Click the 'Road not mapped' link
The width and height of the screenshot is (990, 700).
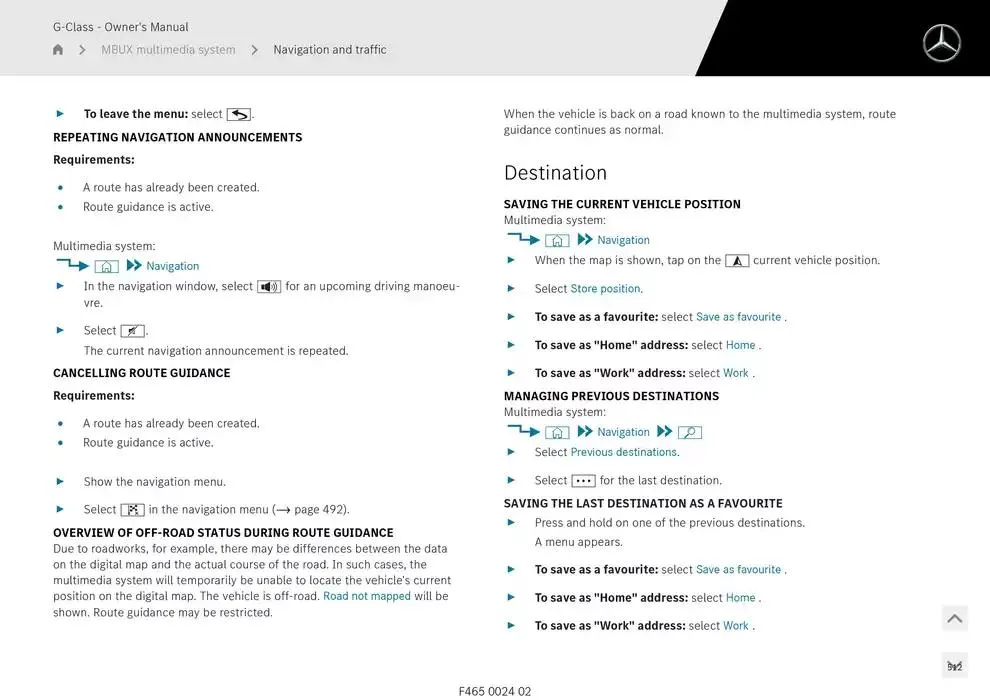(367, 596)
